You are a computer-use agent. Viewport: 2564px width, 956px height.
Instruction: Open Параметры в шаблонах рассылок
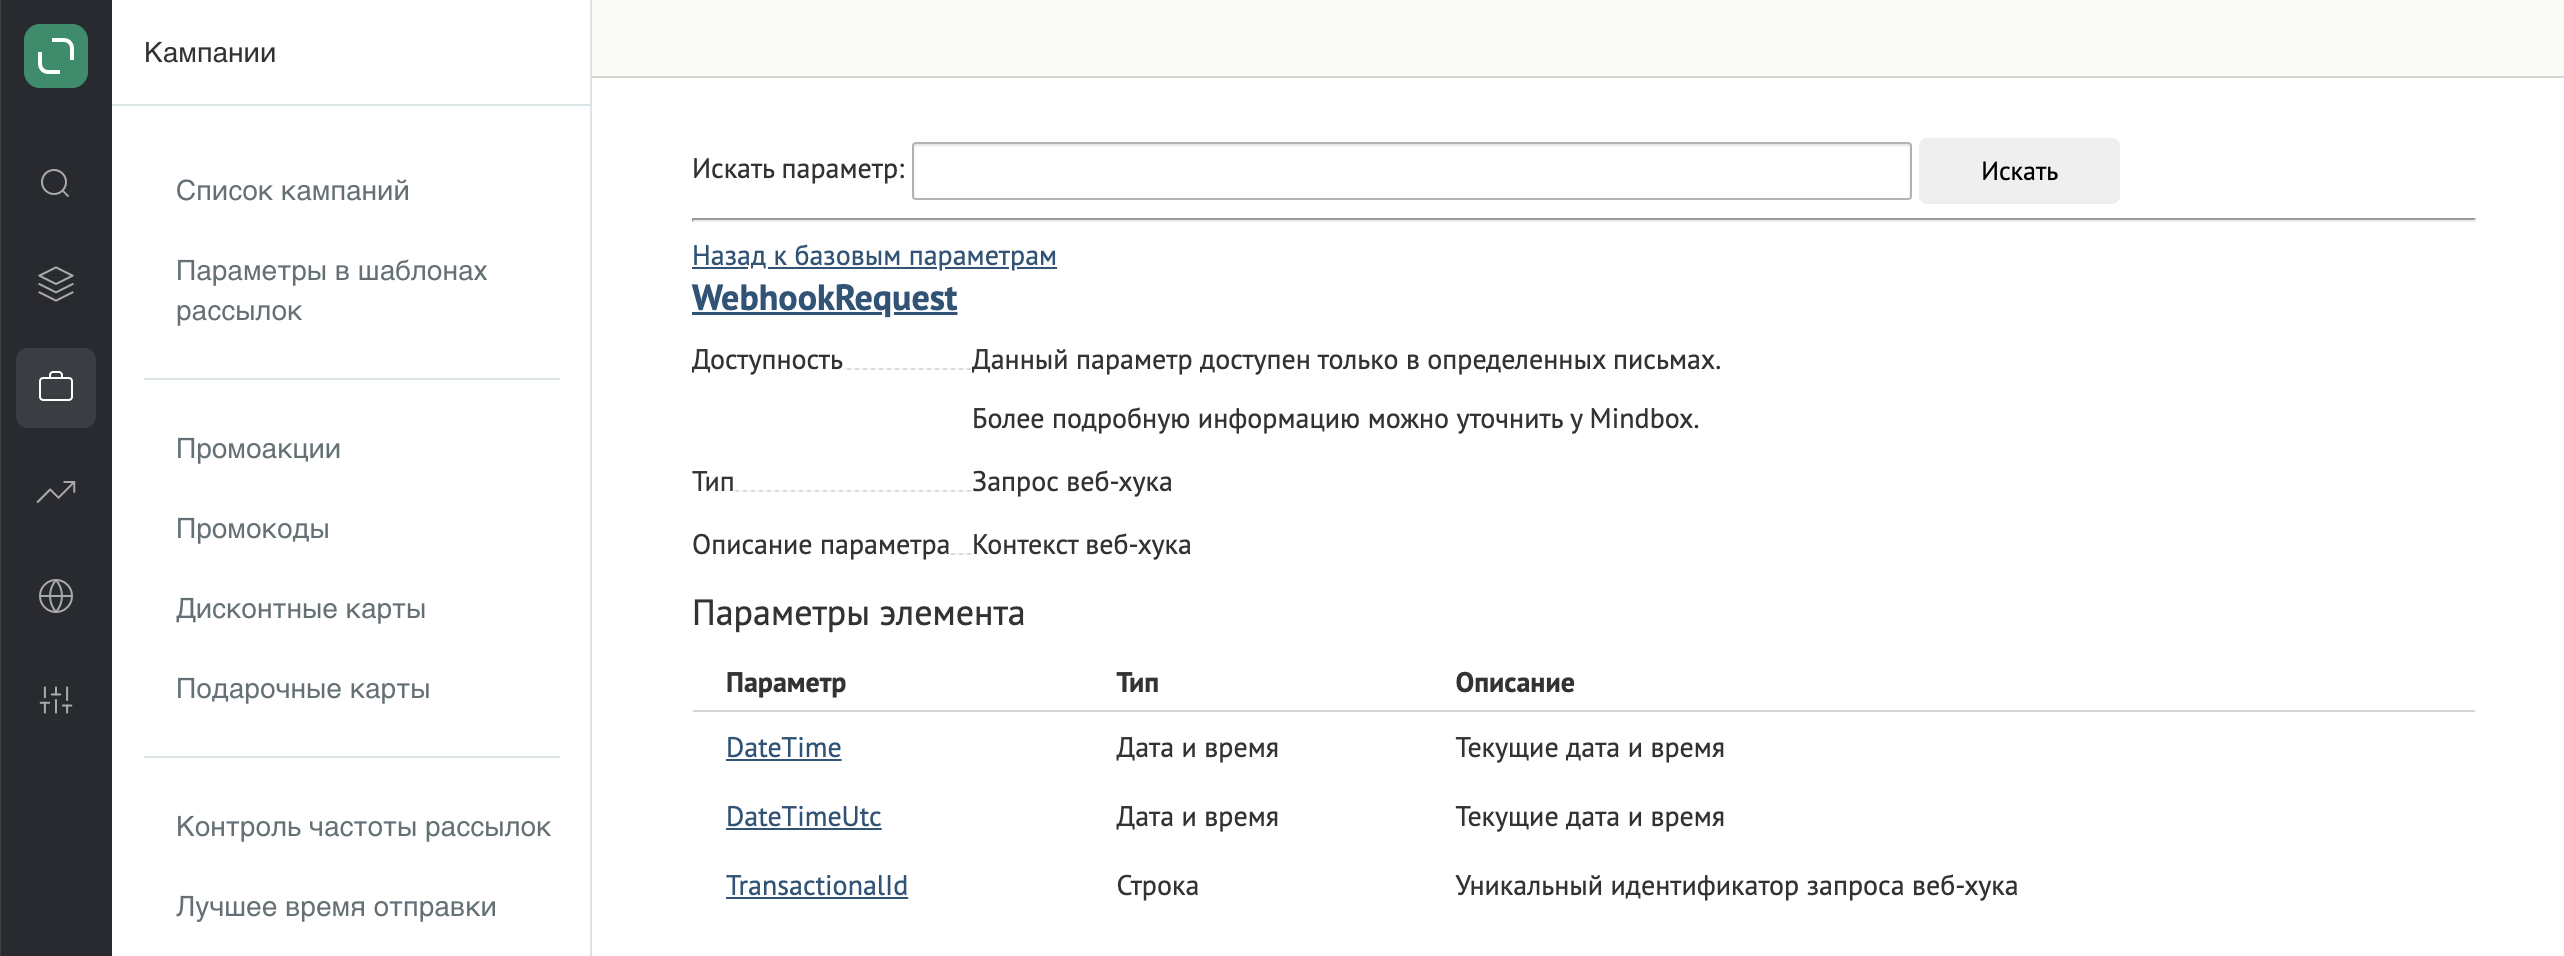[x=331, y=290]
